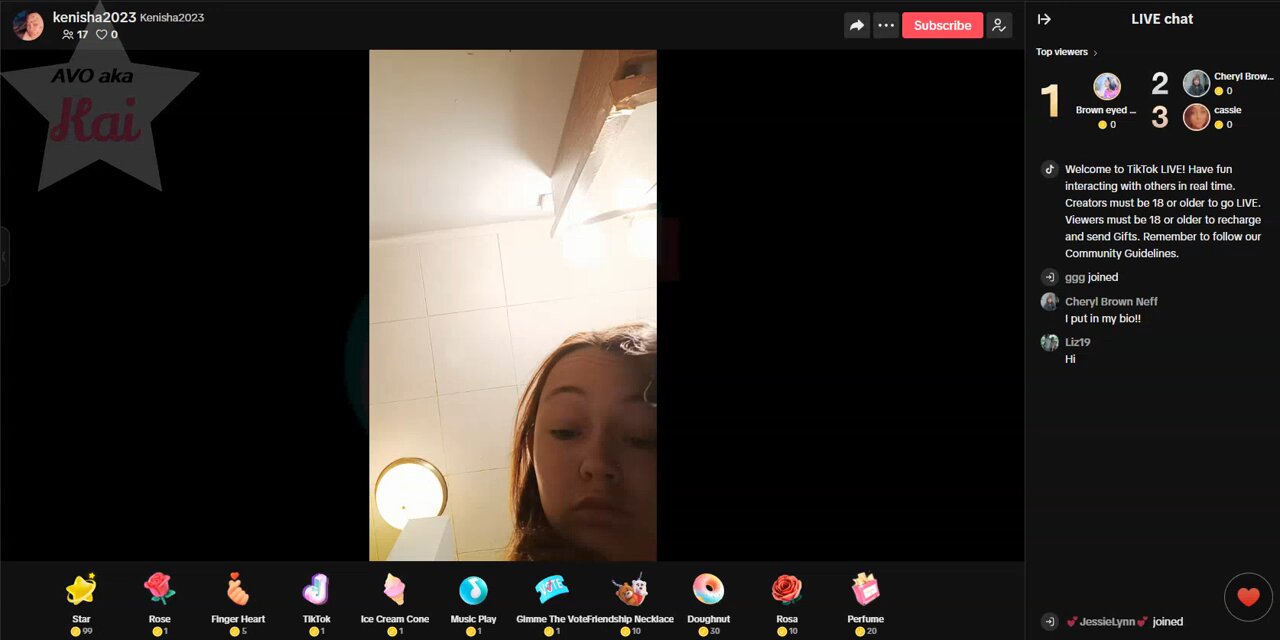Viewport: 1280px width, 640px height.
Task: Open the three-dot more options menu
Action: (x=886, y=25)
